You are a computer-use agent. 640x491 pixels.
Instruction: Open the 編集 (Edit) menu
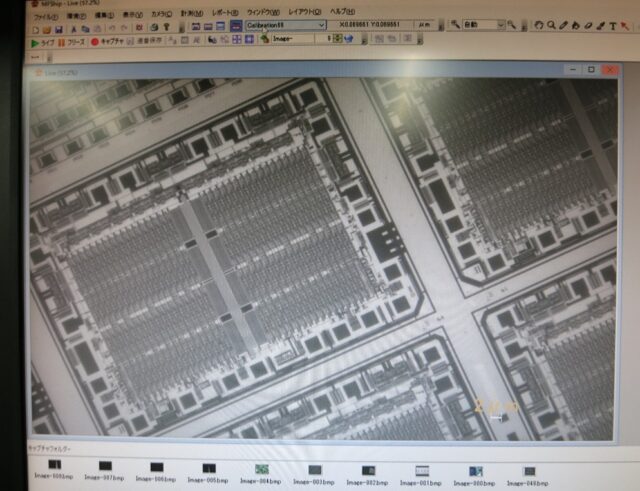[104, 15]
